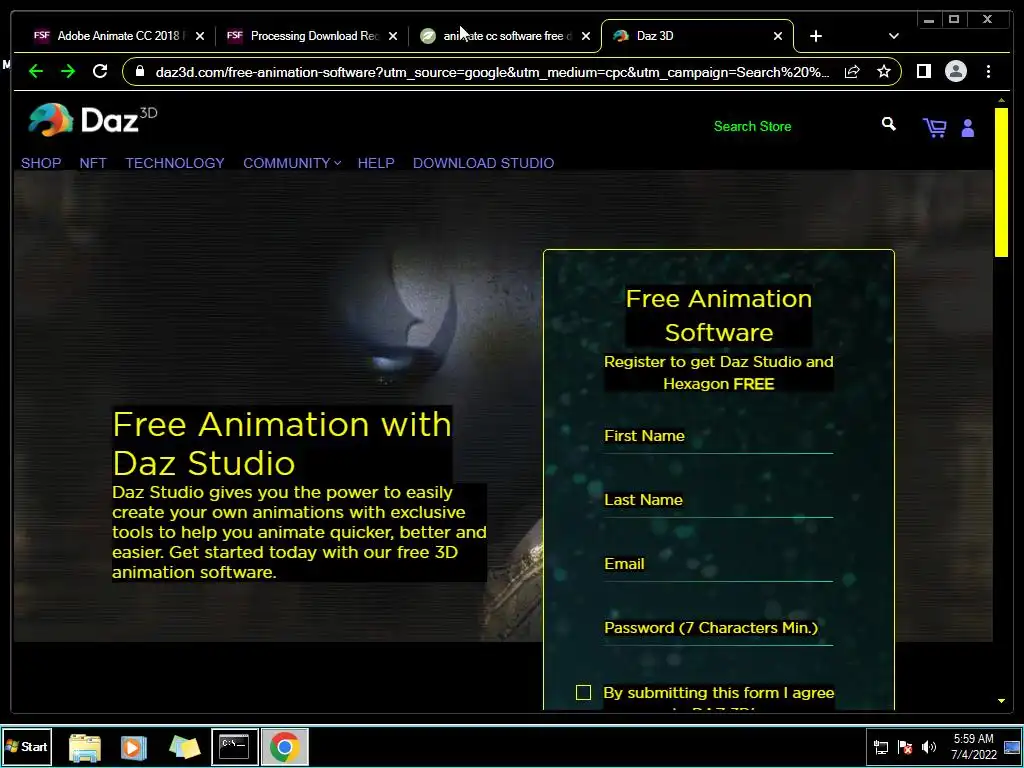1024x768 pixels.
Task: Bookmark this page with the star icon
Action: [x=884, y=71]
